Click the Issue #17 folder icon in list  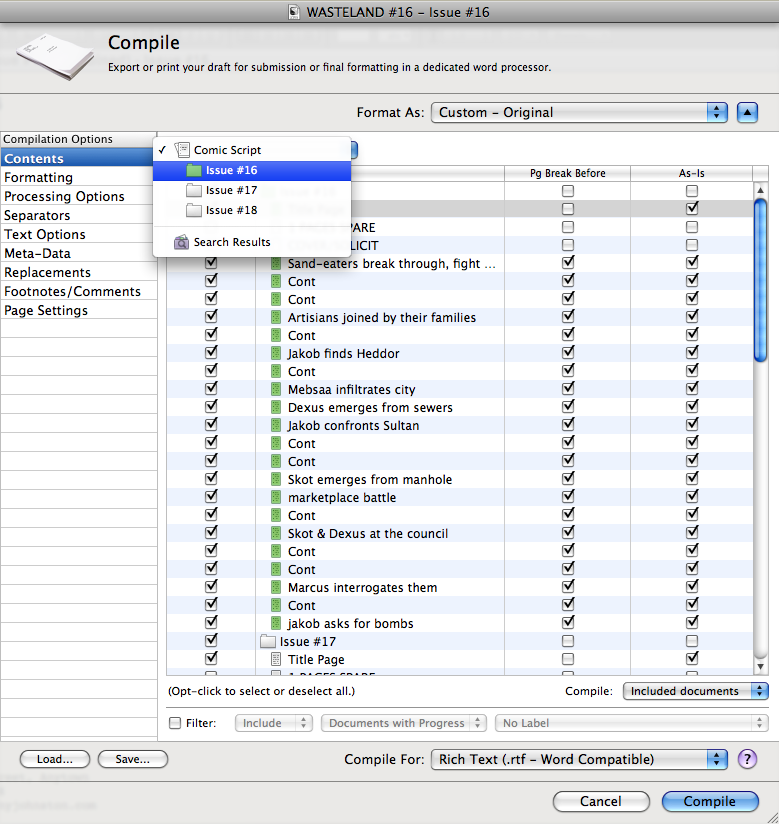[x=268, y=642]
